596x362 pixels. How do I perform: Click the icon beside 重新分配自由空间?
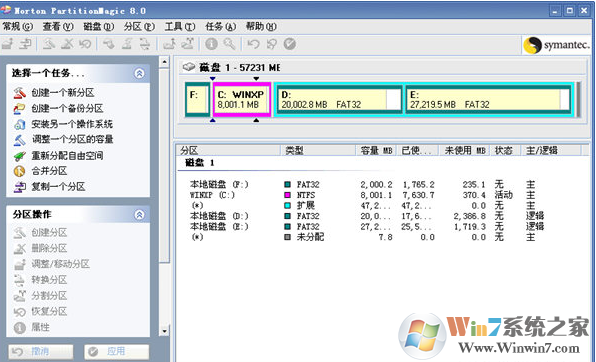(19, 156)
